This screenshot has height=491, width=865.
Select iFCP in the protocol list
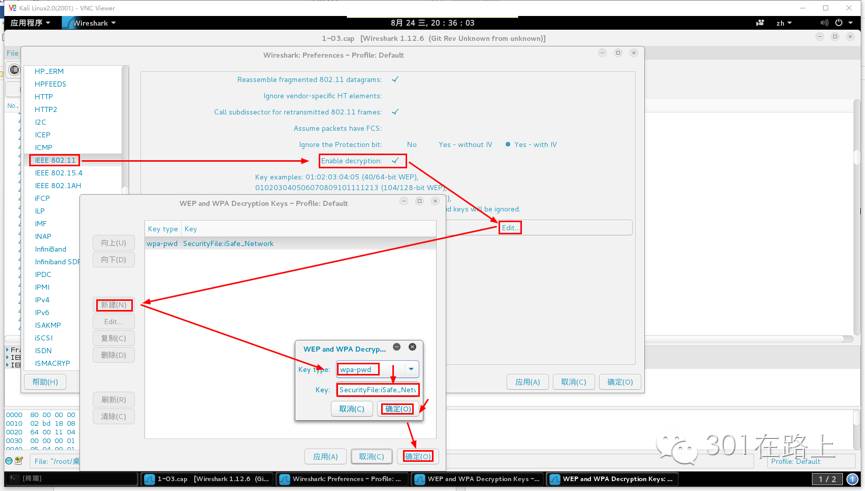tap(42, 198)
